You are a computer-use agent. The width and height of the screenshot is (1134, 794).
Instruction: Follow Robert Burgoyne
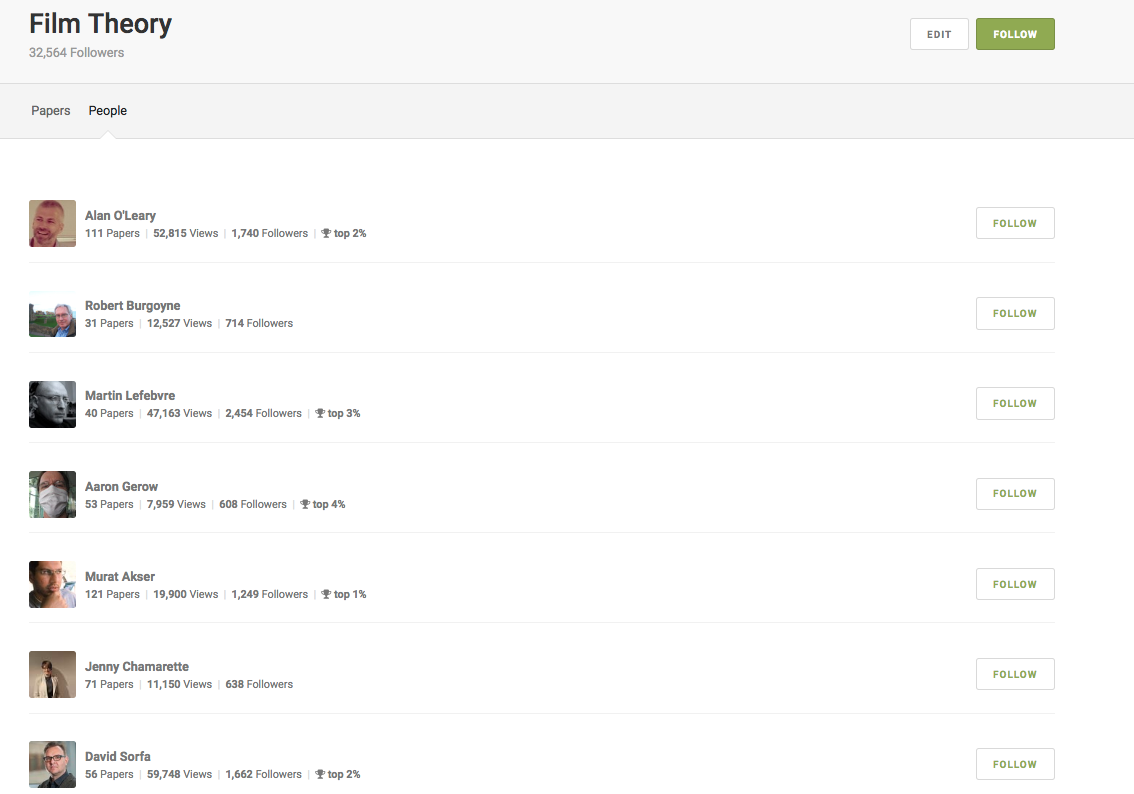(x=1014, y=313)
